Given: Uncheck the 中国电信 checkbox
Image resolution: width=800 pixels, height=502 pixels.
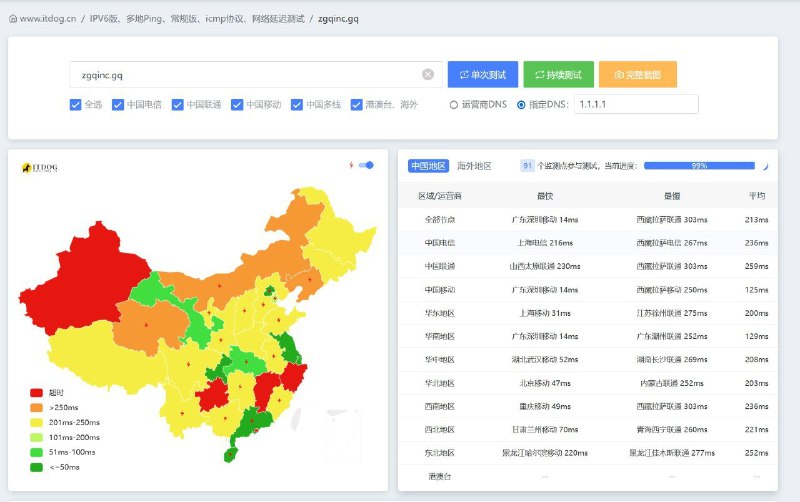Looking at the screenshot, I should [118, 104].
